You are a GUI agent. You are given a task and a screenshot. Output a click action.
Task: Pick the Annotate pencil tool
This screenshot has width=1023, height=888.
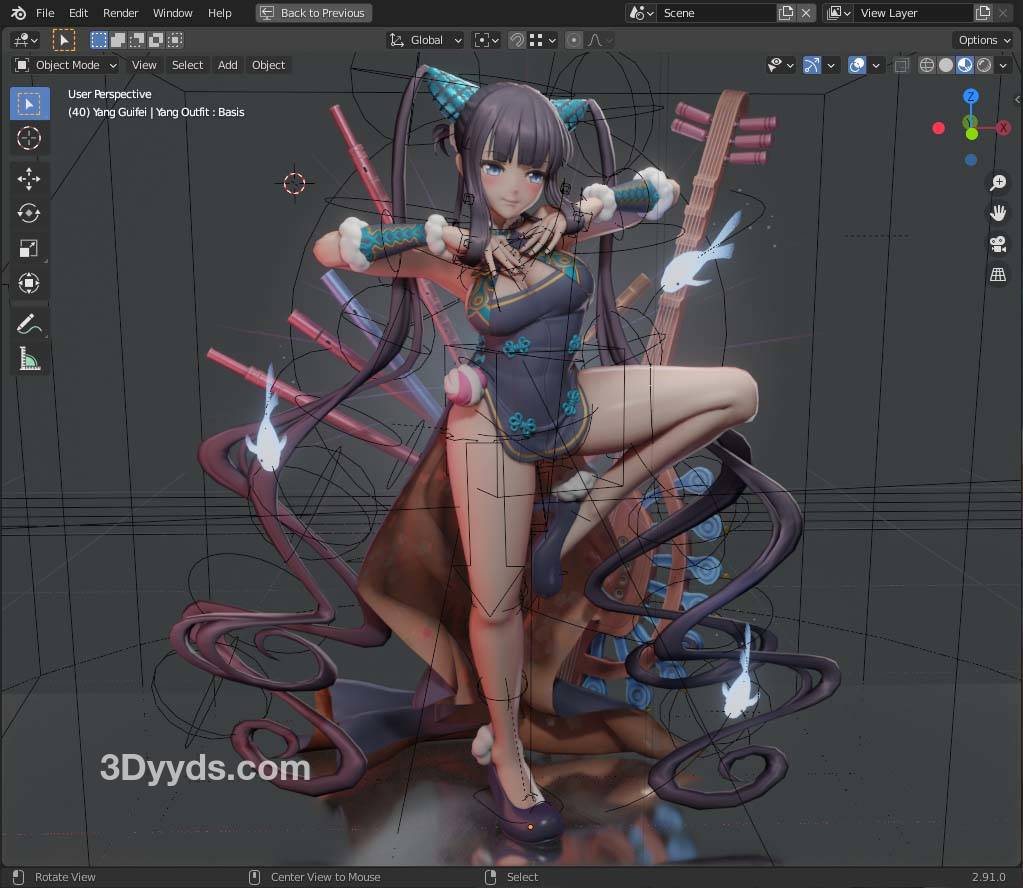(29, 324)
